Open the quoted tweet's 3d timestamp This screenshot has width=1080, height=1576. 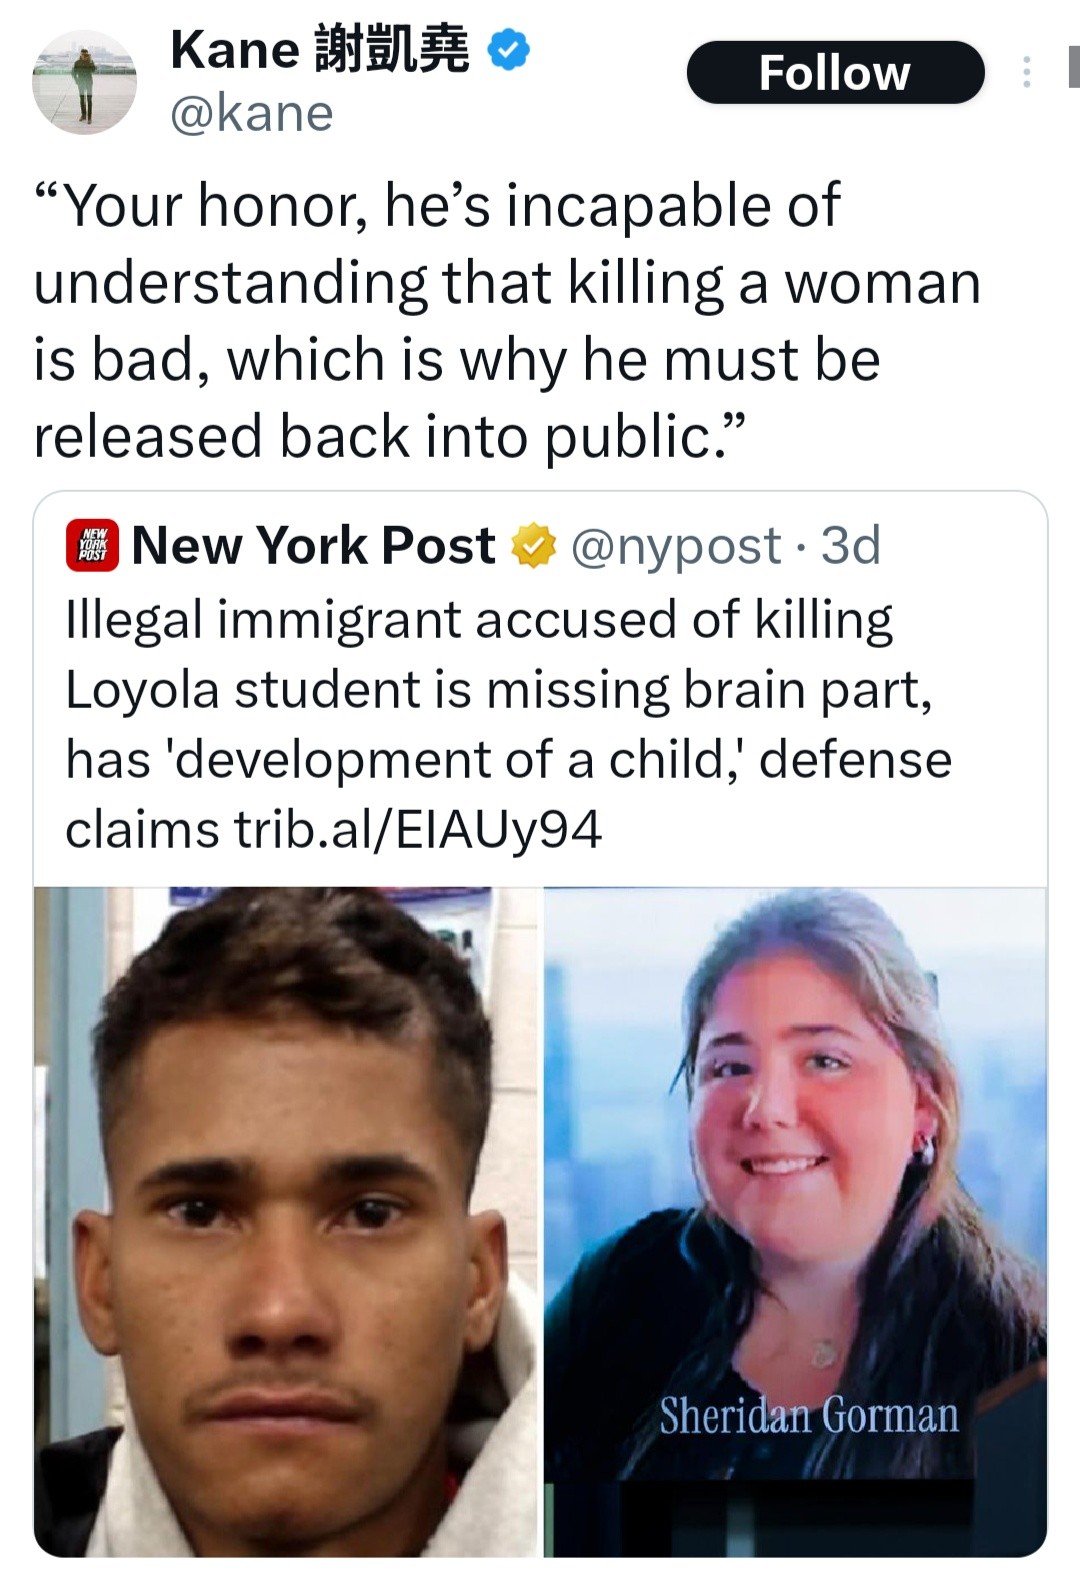coord(851,546)
